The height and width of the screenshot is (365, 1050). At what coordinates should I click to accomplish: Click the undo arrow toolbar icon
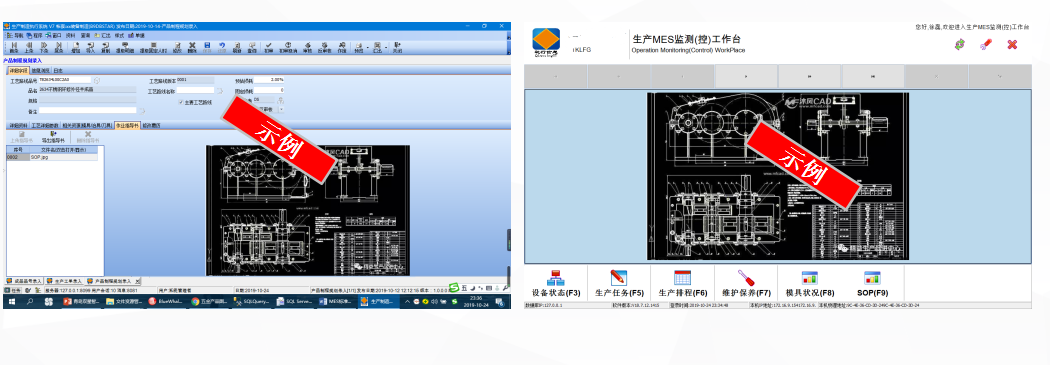(222, 45)
